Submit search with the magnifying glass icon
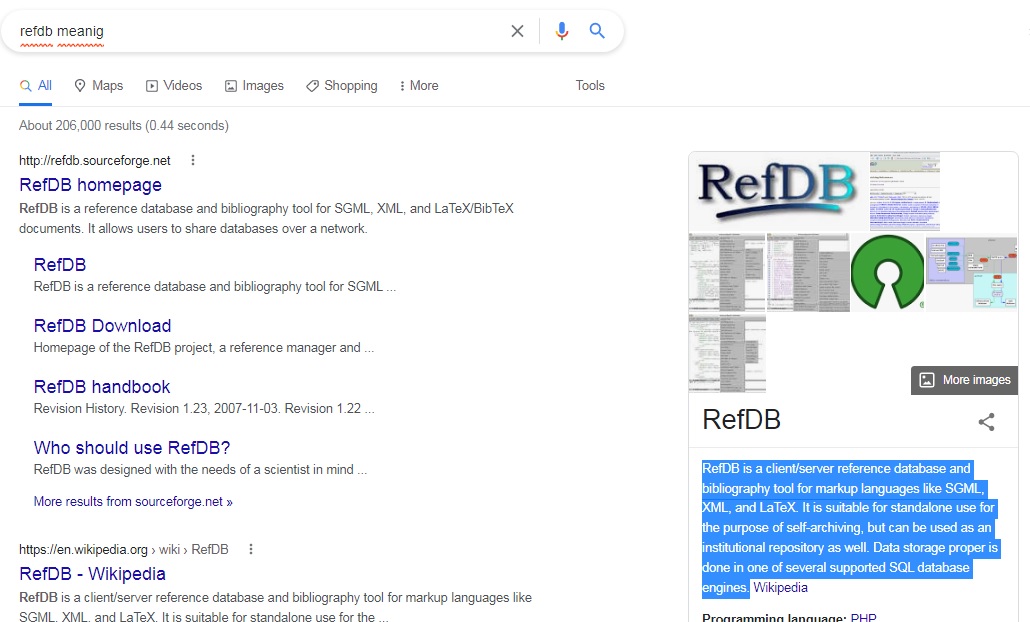Image resolution: width=1030 pixels, height=622 pixels. (x=596, y=30)
